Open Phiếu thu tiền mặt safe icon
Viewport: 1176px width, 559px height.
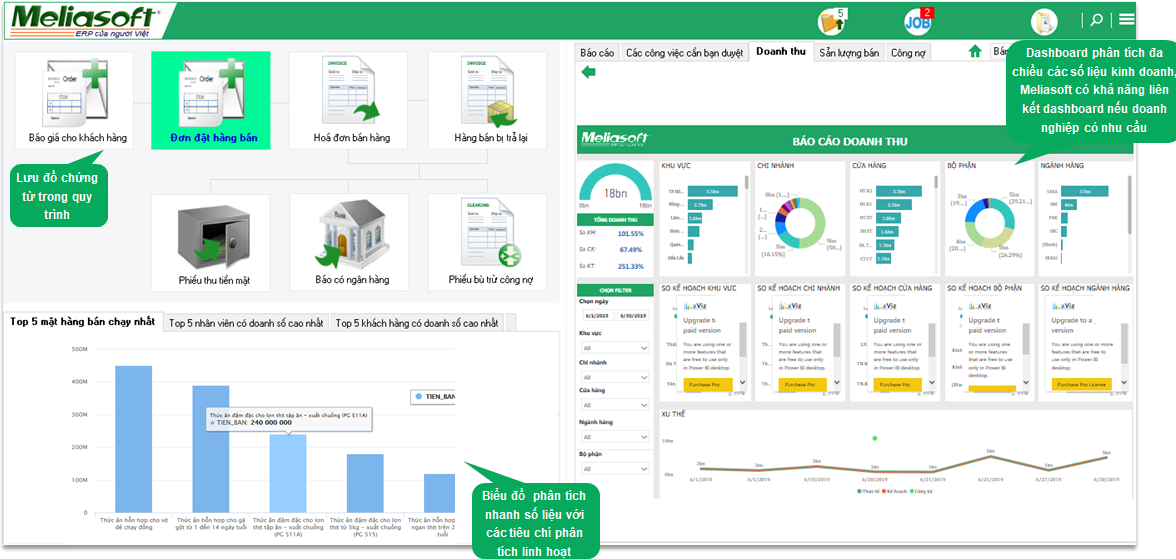pos(211,242)
